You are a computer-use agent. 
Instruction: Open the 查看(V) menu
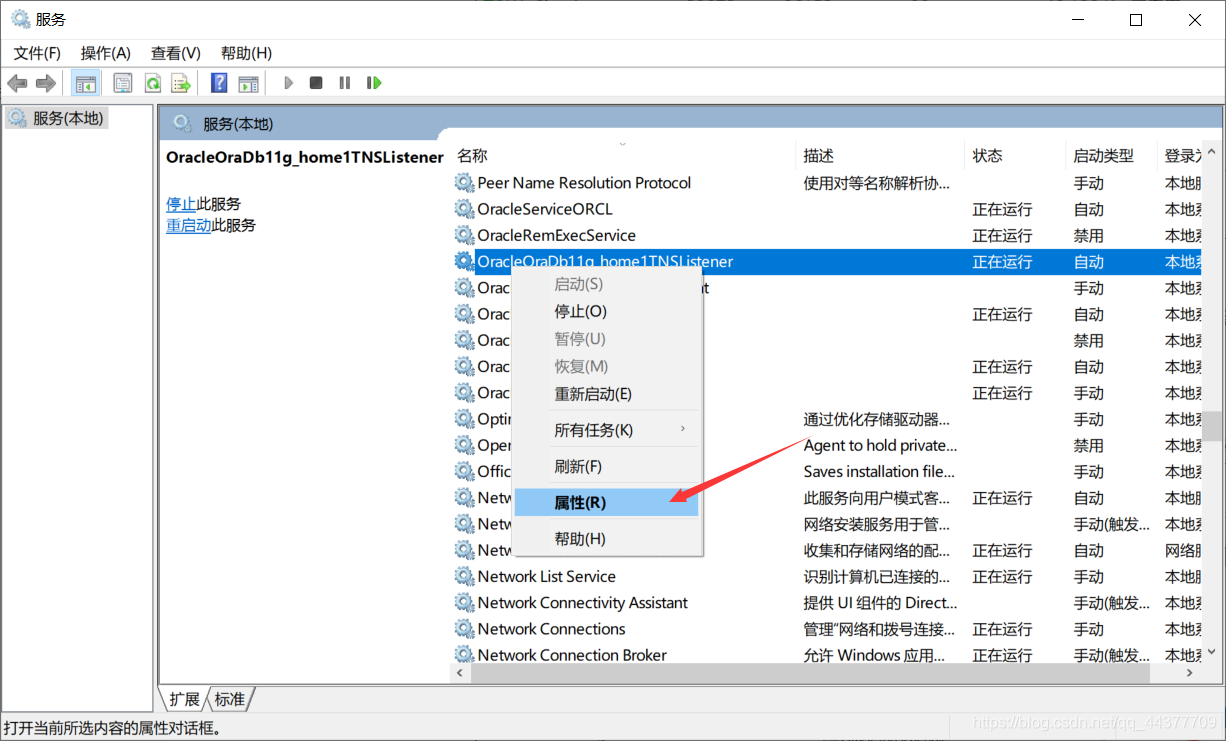(x=176, y=53)
